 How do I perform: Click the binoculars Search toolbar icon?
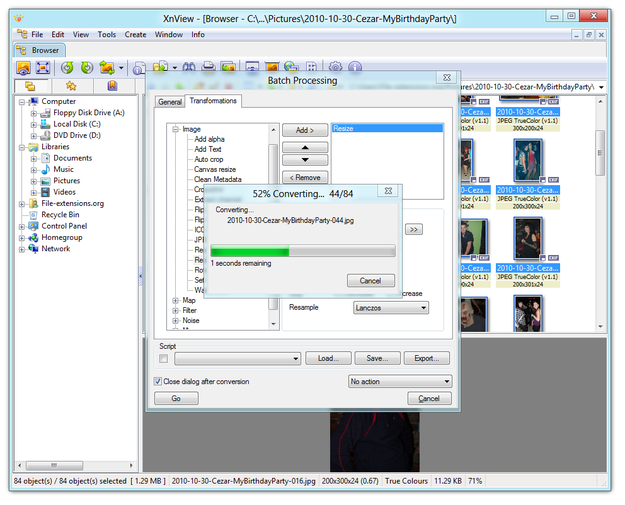[189, 67]
